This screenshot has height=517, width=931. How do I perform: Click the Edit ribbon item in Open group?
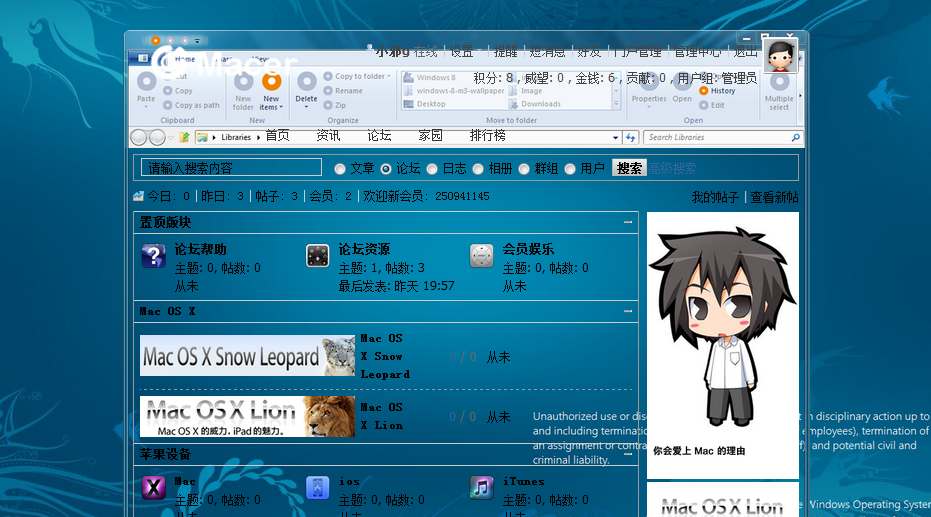[712, 105]
